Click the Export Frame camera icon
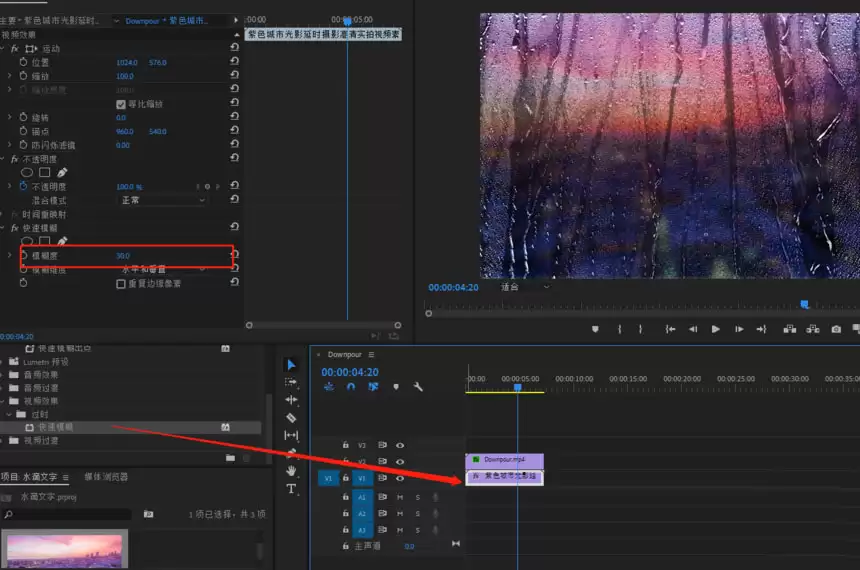 [836, 329]
